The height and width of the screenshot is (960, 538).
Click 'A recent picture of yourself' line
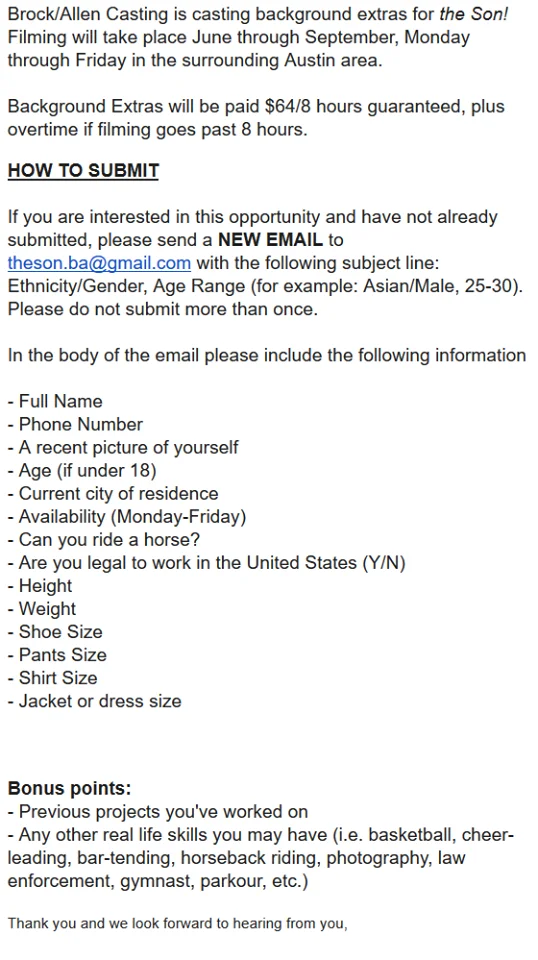pos(123,448)
